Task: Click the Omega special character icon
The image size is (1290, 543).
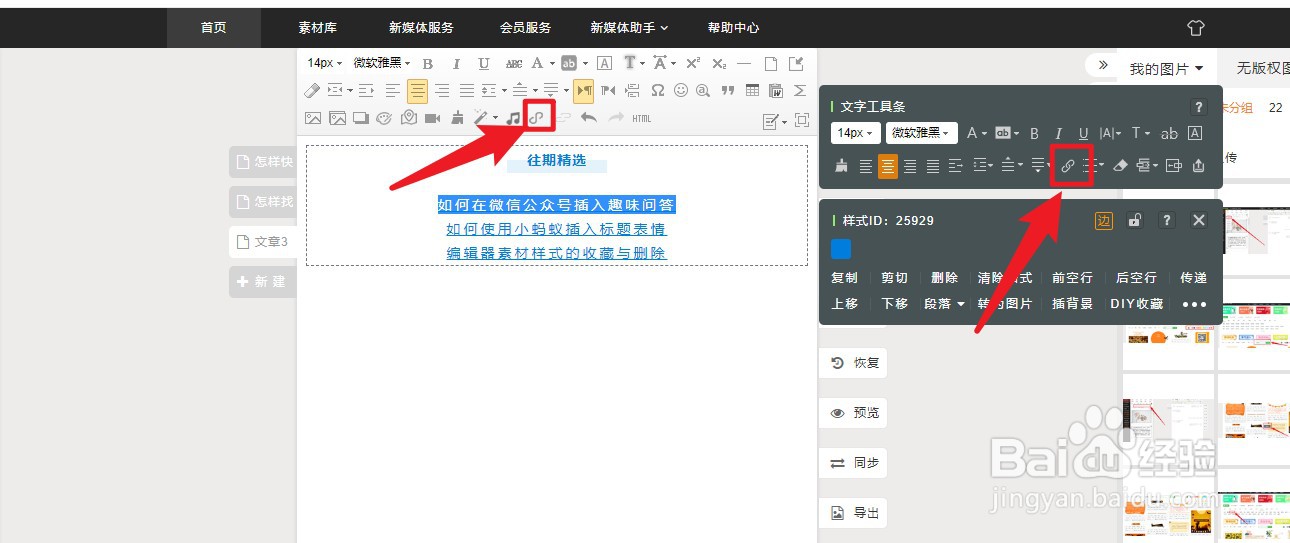Action: 657,90
